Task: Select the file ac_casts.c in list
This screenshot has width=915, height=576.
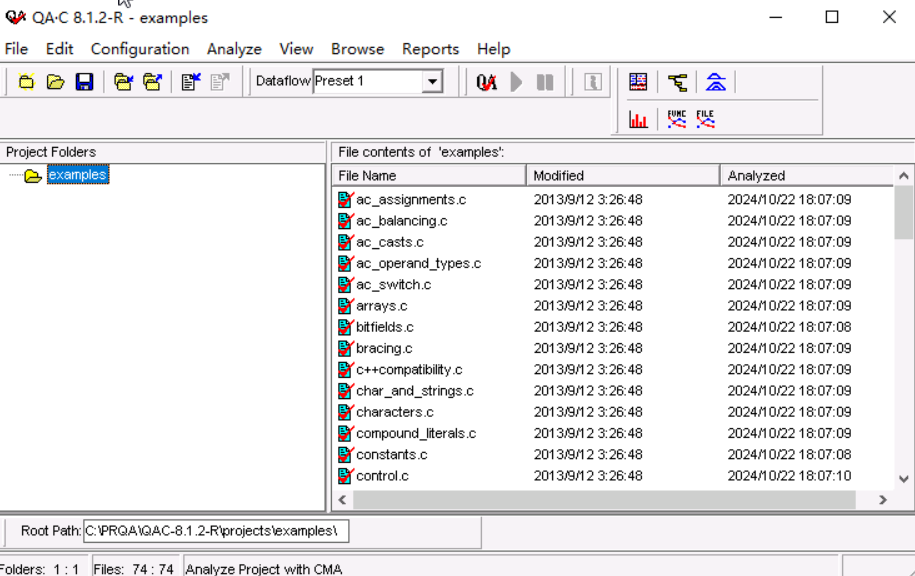Action: point(389,242)
